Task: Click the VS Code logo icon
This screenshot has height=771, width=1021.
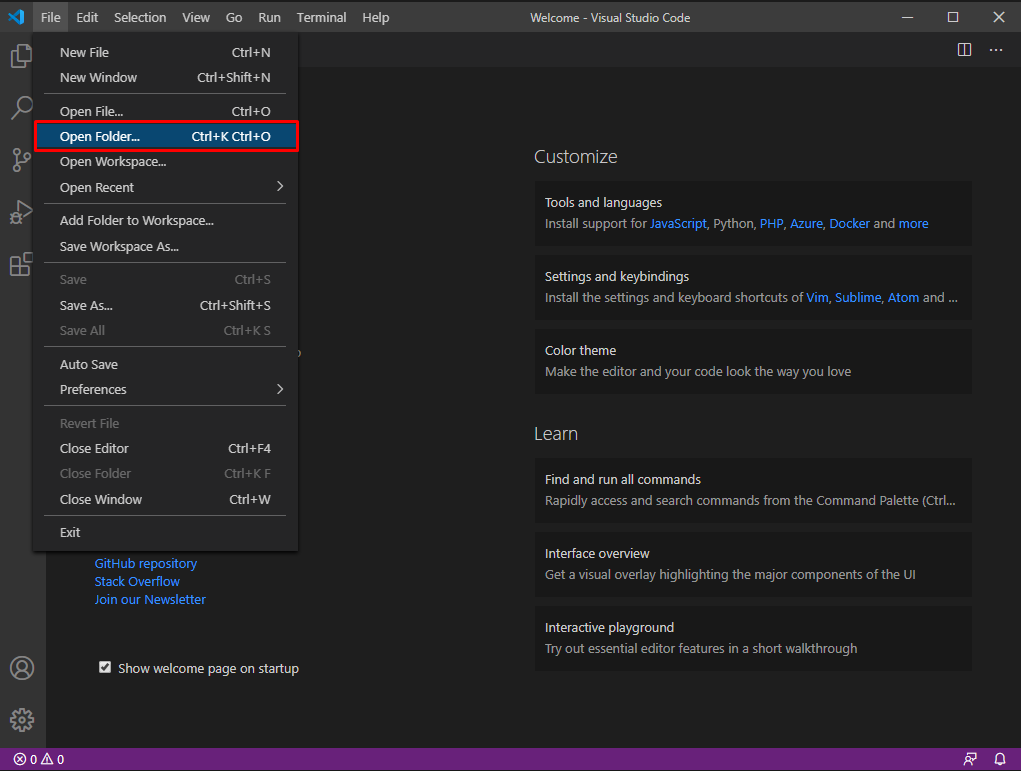Action: (x=16, y=17)
